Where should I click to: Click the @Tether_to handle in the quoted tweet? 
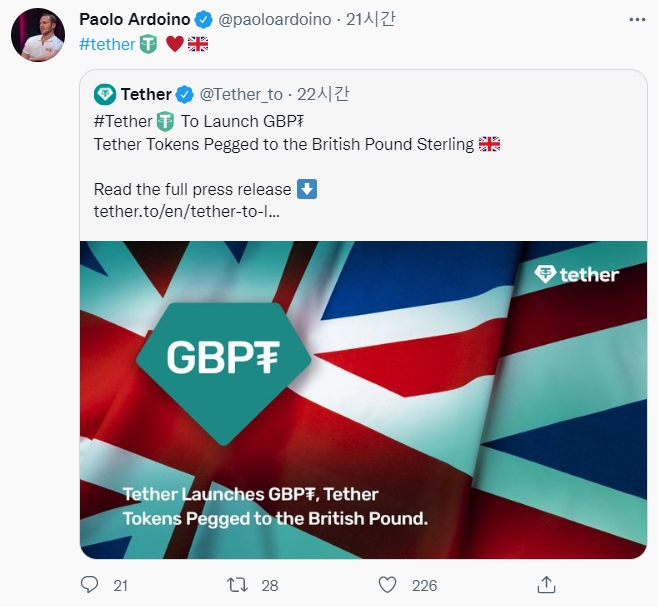[x=242, y=95]
